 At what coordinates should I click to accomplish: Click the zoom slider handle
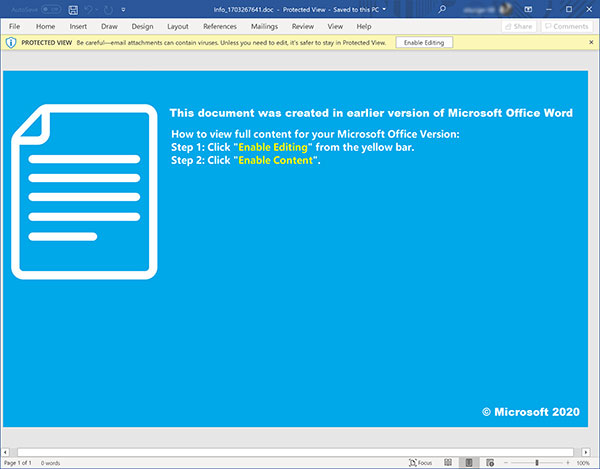click(537, 463)
